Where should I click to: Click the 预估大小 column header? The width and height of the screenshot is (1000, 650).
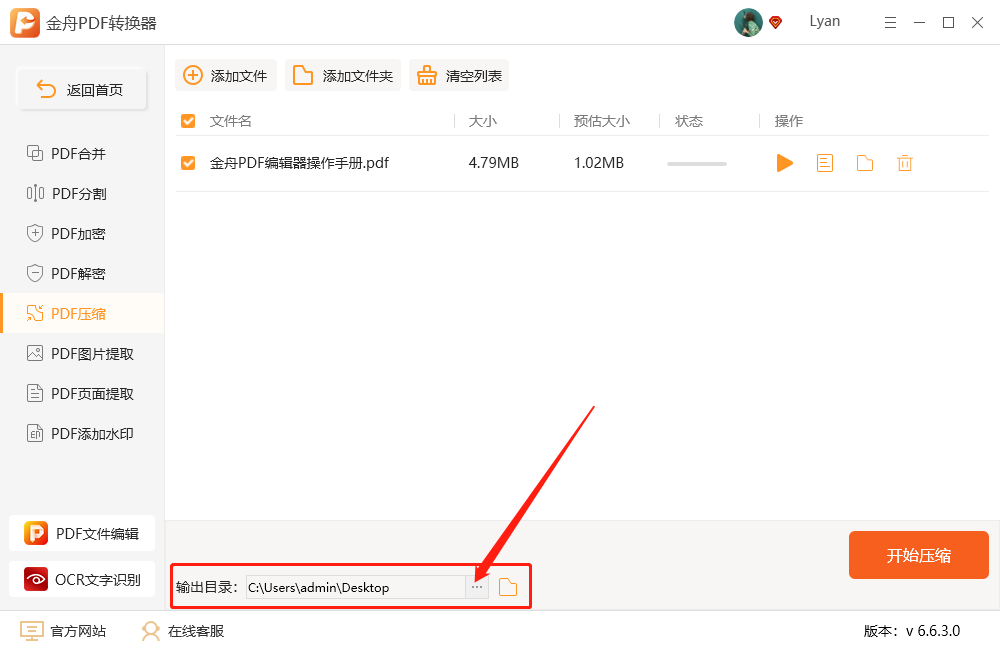[601, 121]
